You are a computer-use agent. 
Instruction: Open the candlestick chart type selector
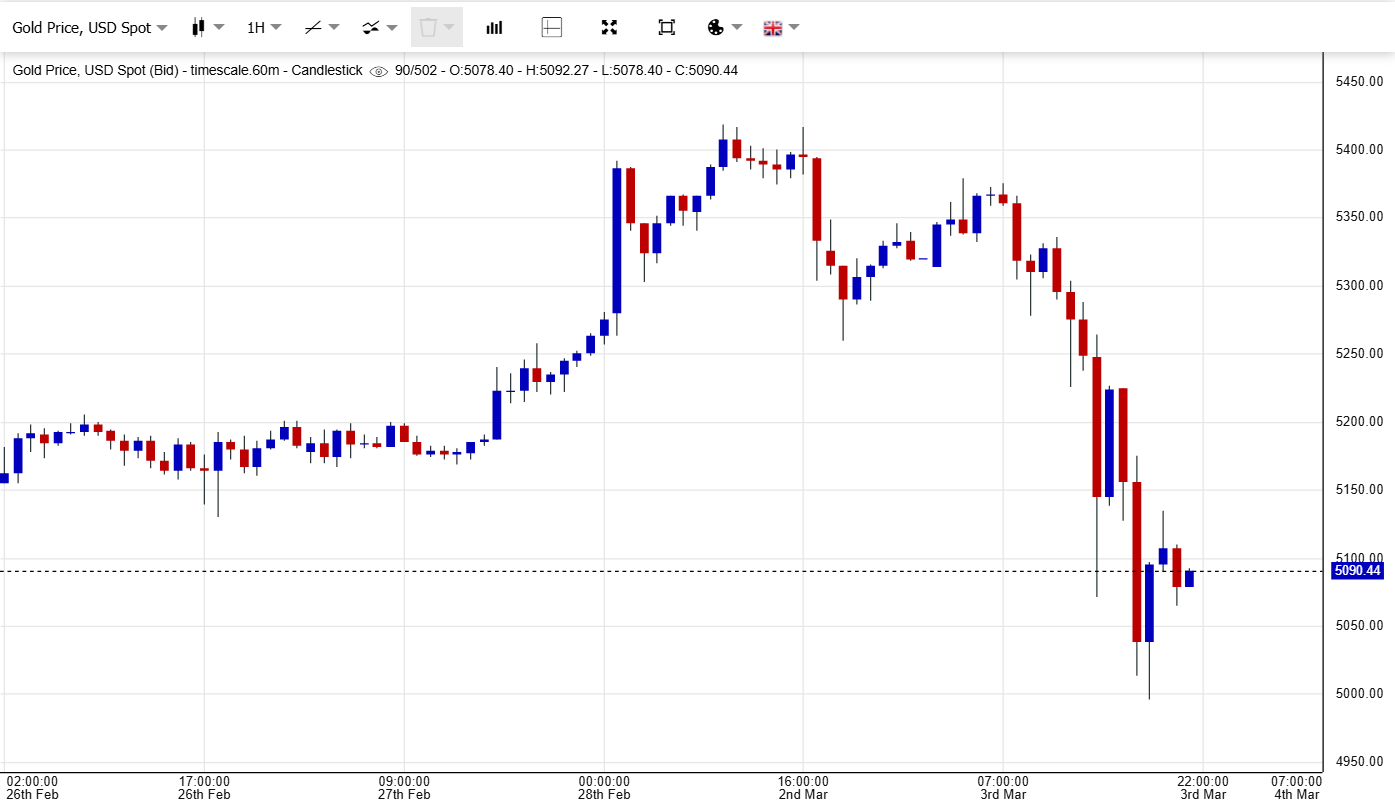point(207,28)
